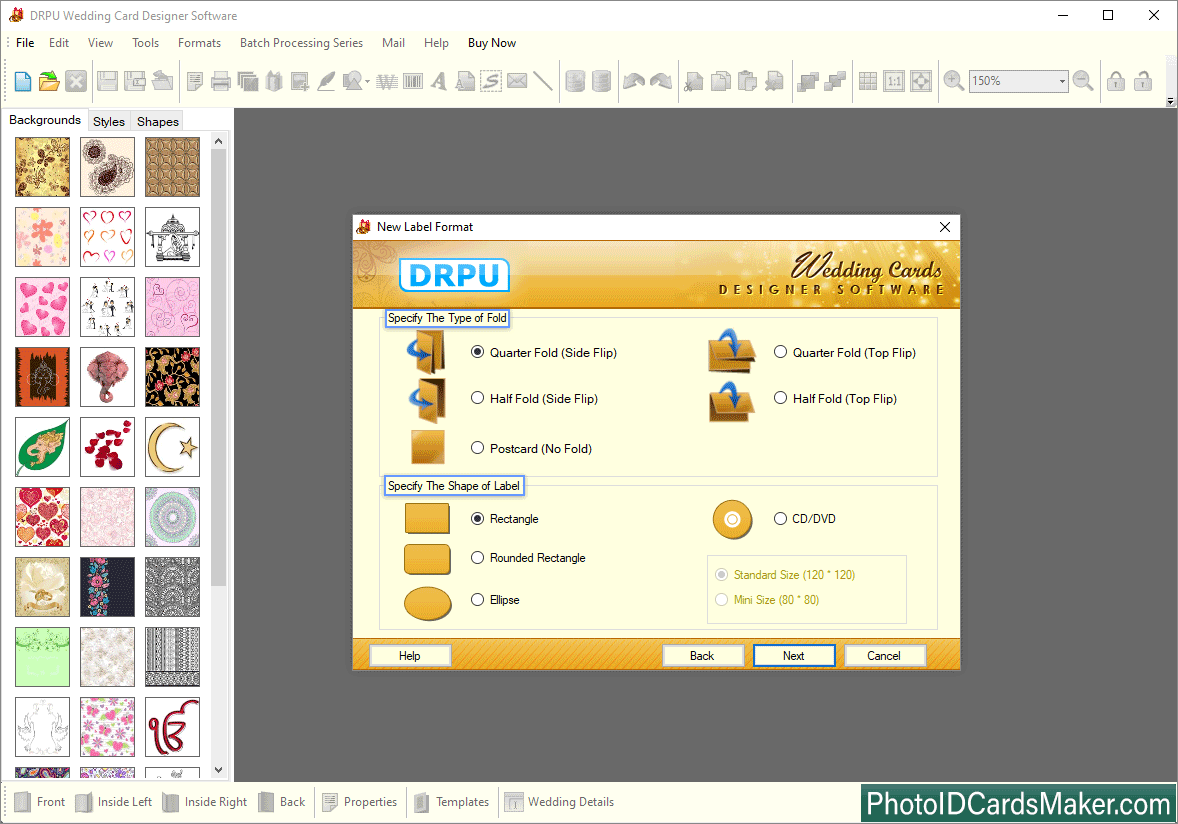This screenshot has height=824, width=1178.
Task: Click the Bring to Front icon
Action: (x=808, y=81)
